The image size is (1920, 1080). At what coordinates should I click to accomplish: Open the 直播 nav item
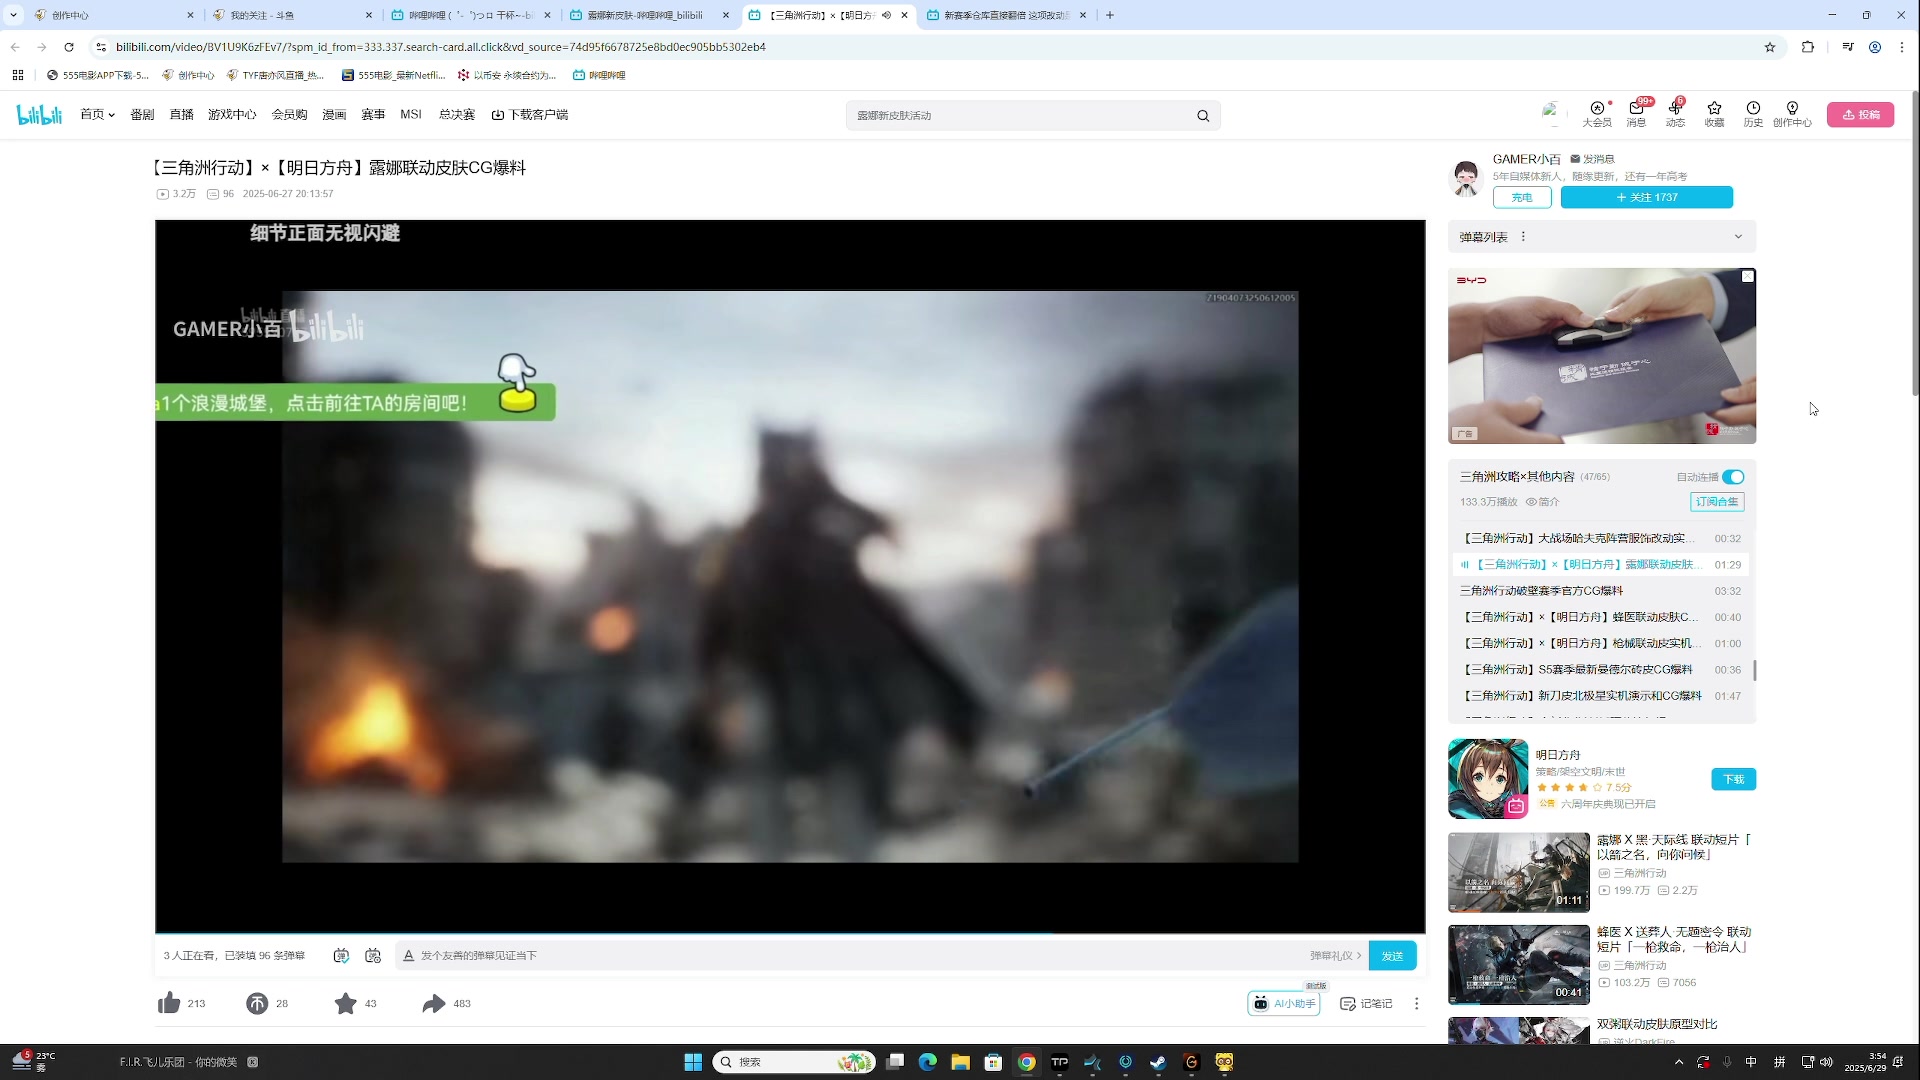[x=181, y=114]
